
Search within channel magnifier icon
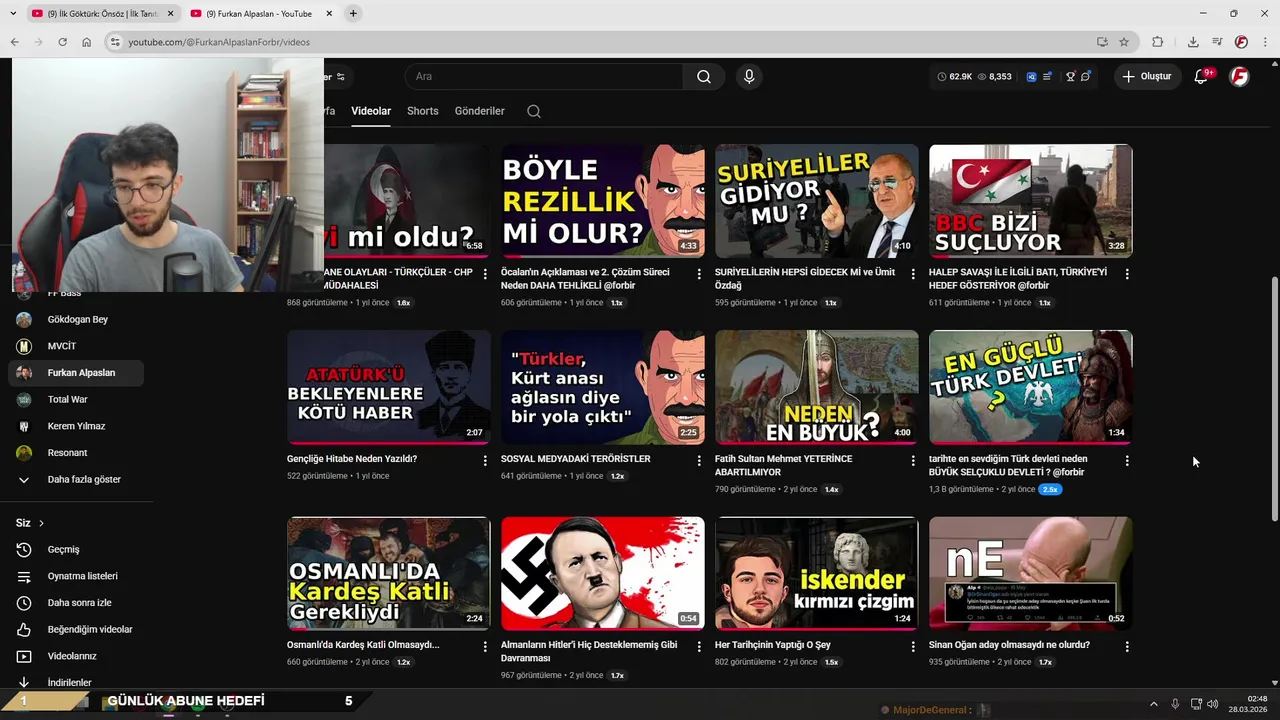coord(534,111)
